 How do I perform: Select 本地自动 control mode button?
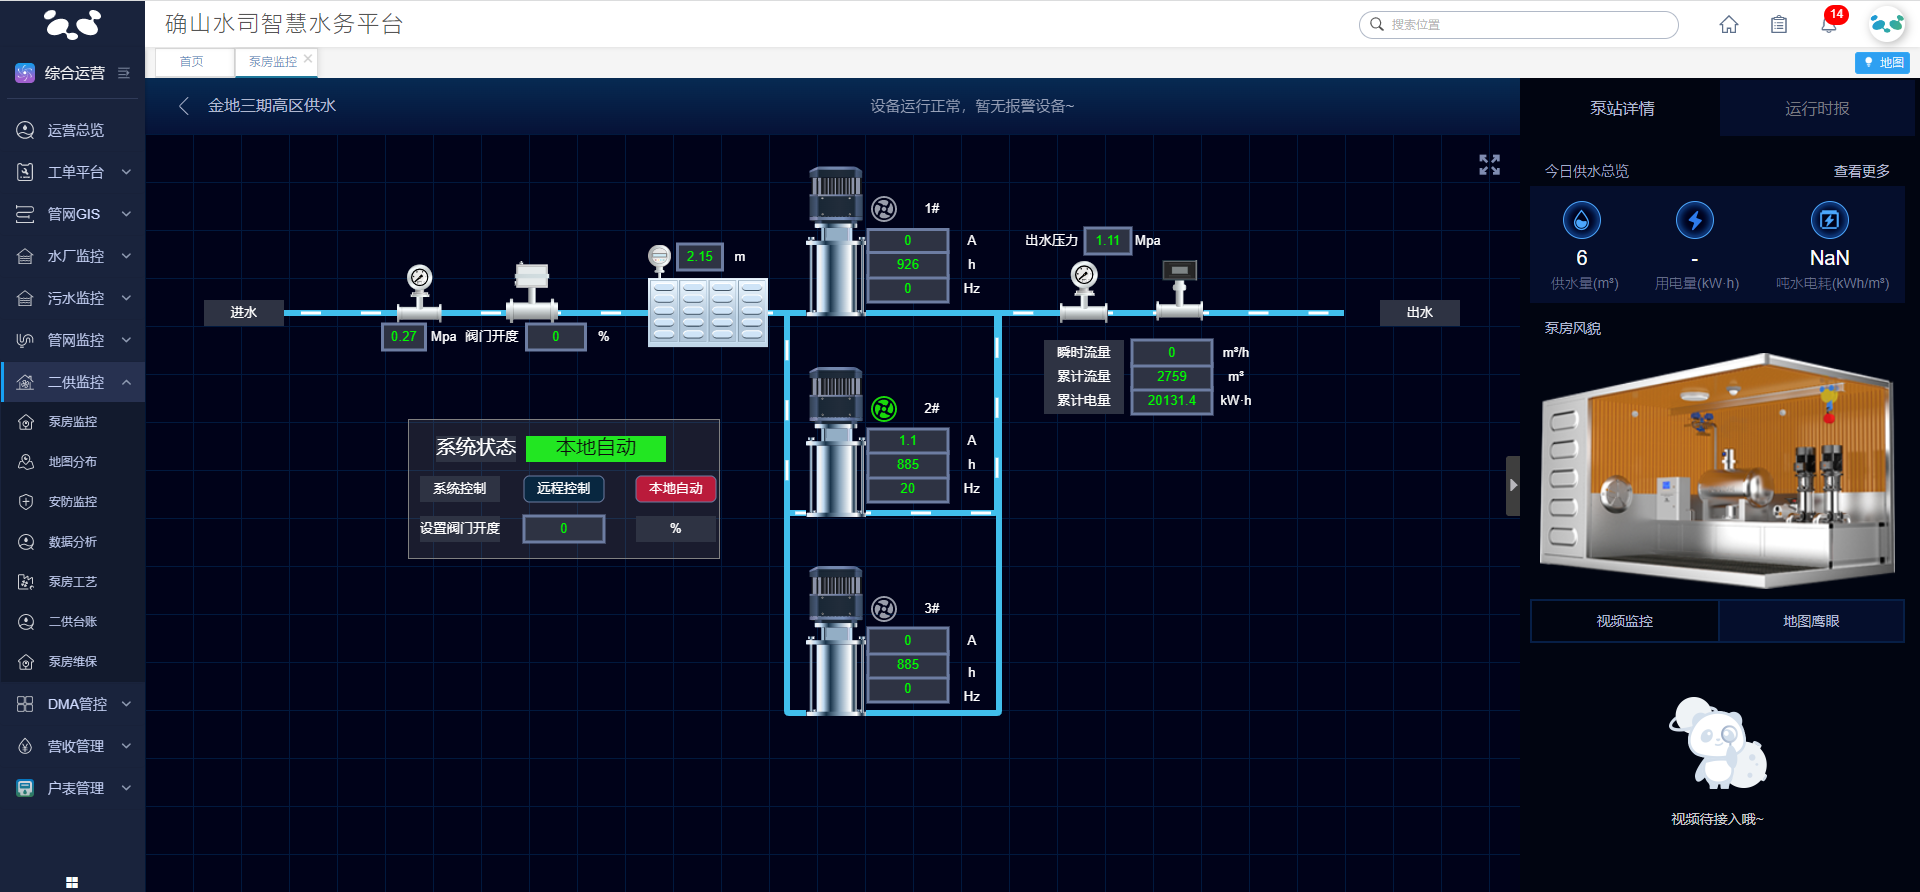[x=675, y=488]
